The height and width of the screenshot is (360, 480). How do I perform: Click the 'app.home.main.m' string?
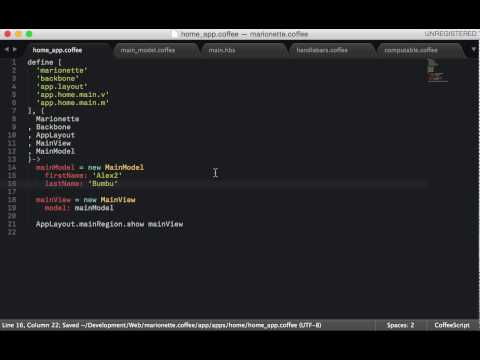[x=73, y=103]
